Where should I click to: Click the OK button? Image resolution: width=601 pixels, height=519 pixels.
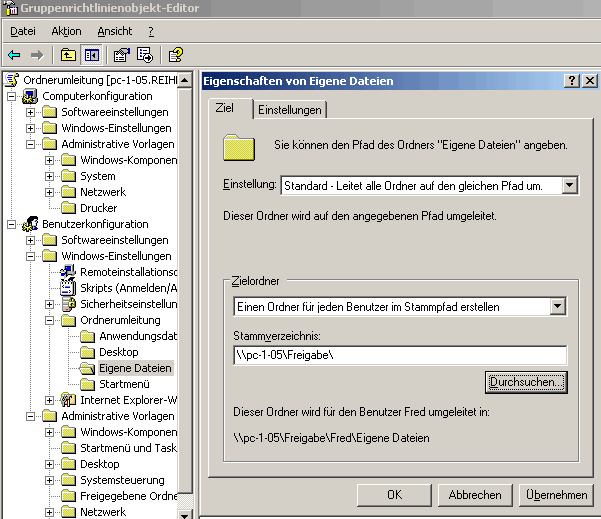pyautogui.click(x=394, y=495)
